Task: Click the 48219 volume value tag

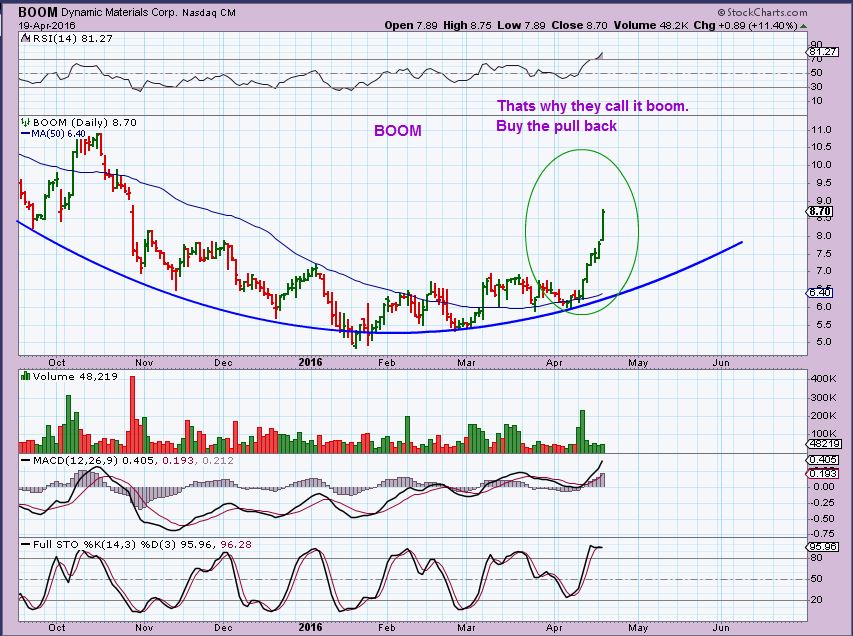Action: [823, 444]
